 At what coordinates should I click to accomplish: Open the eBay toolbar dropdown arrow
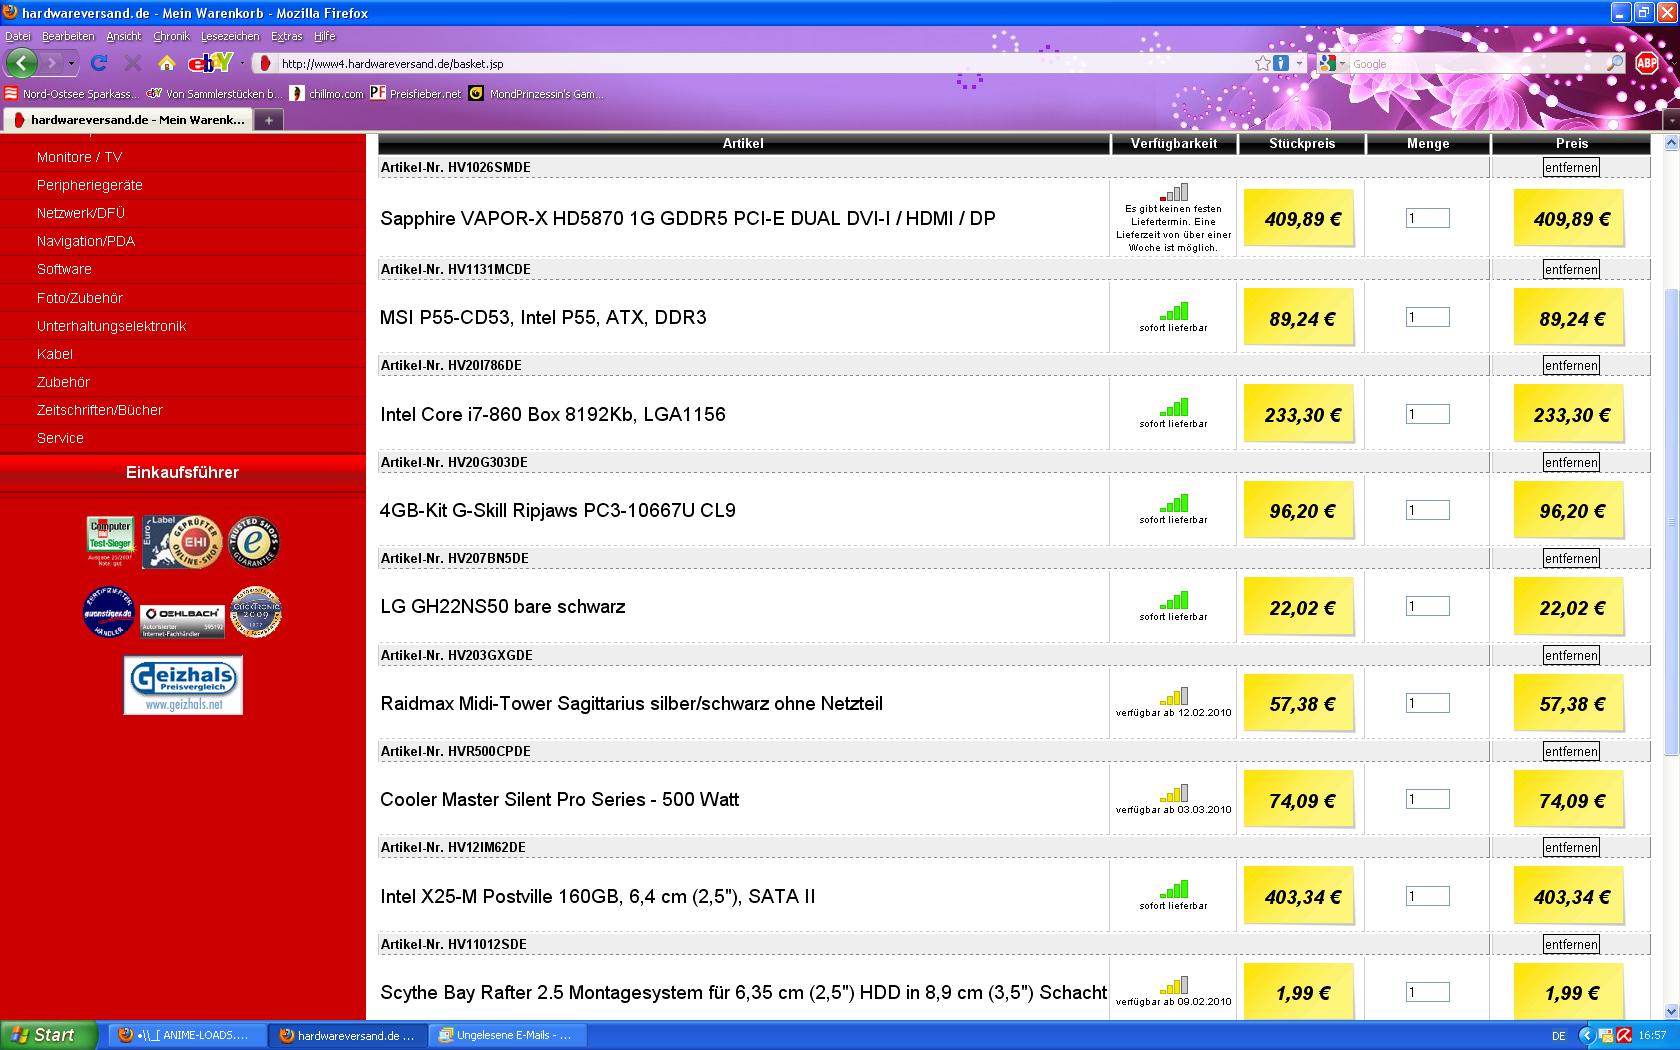242,63
